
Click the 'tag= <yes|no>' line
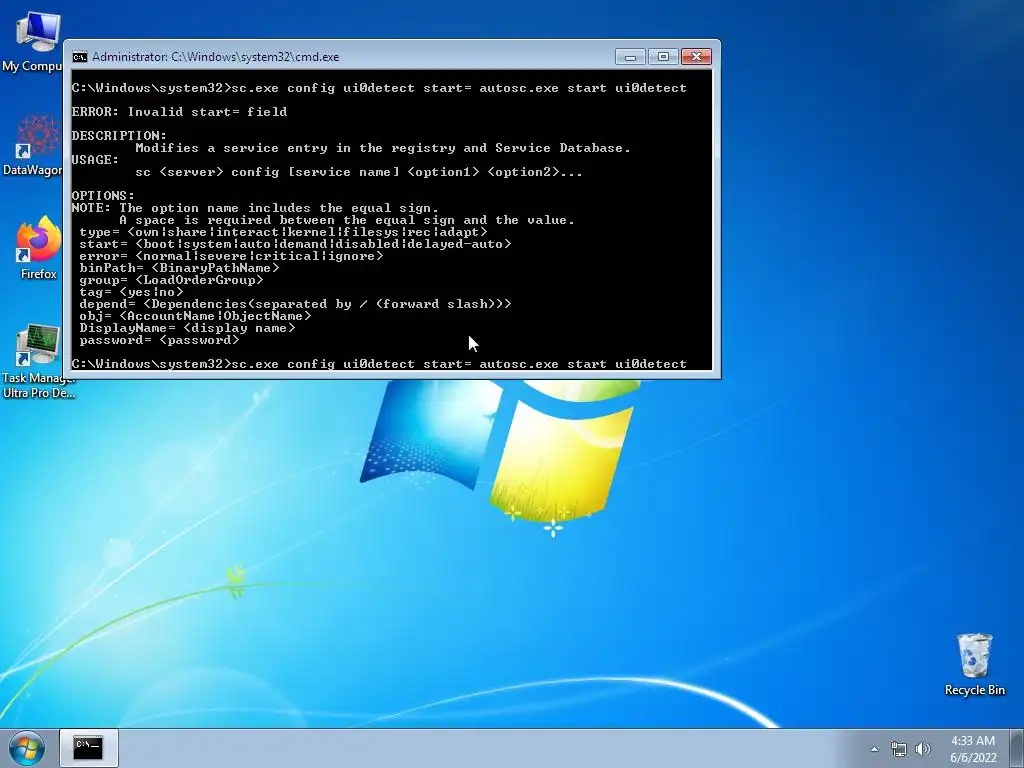(131, 292)
